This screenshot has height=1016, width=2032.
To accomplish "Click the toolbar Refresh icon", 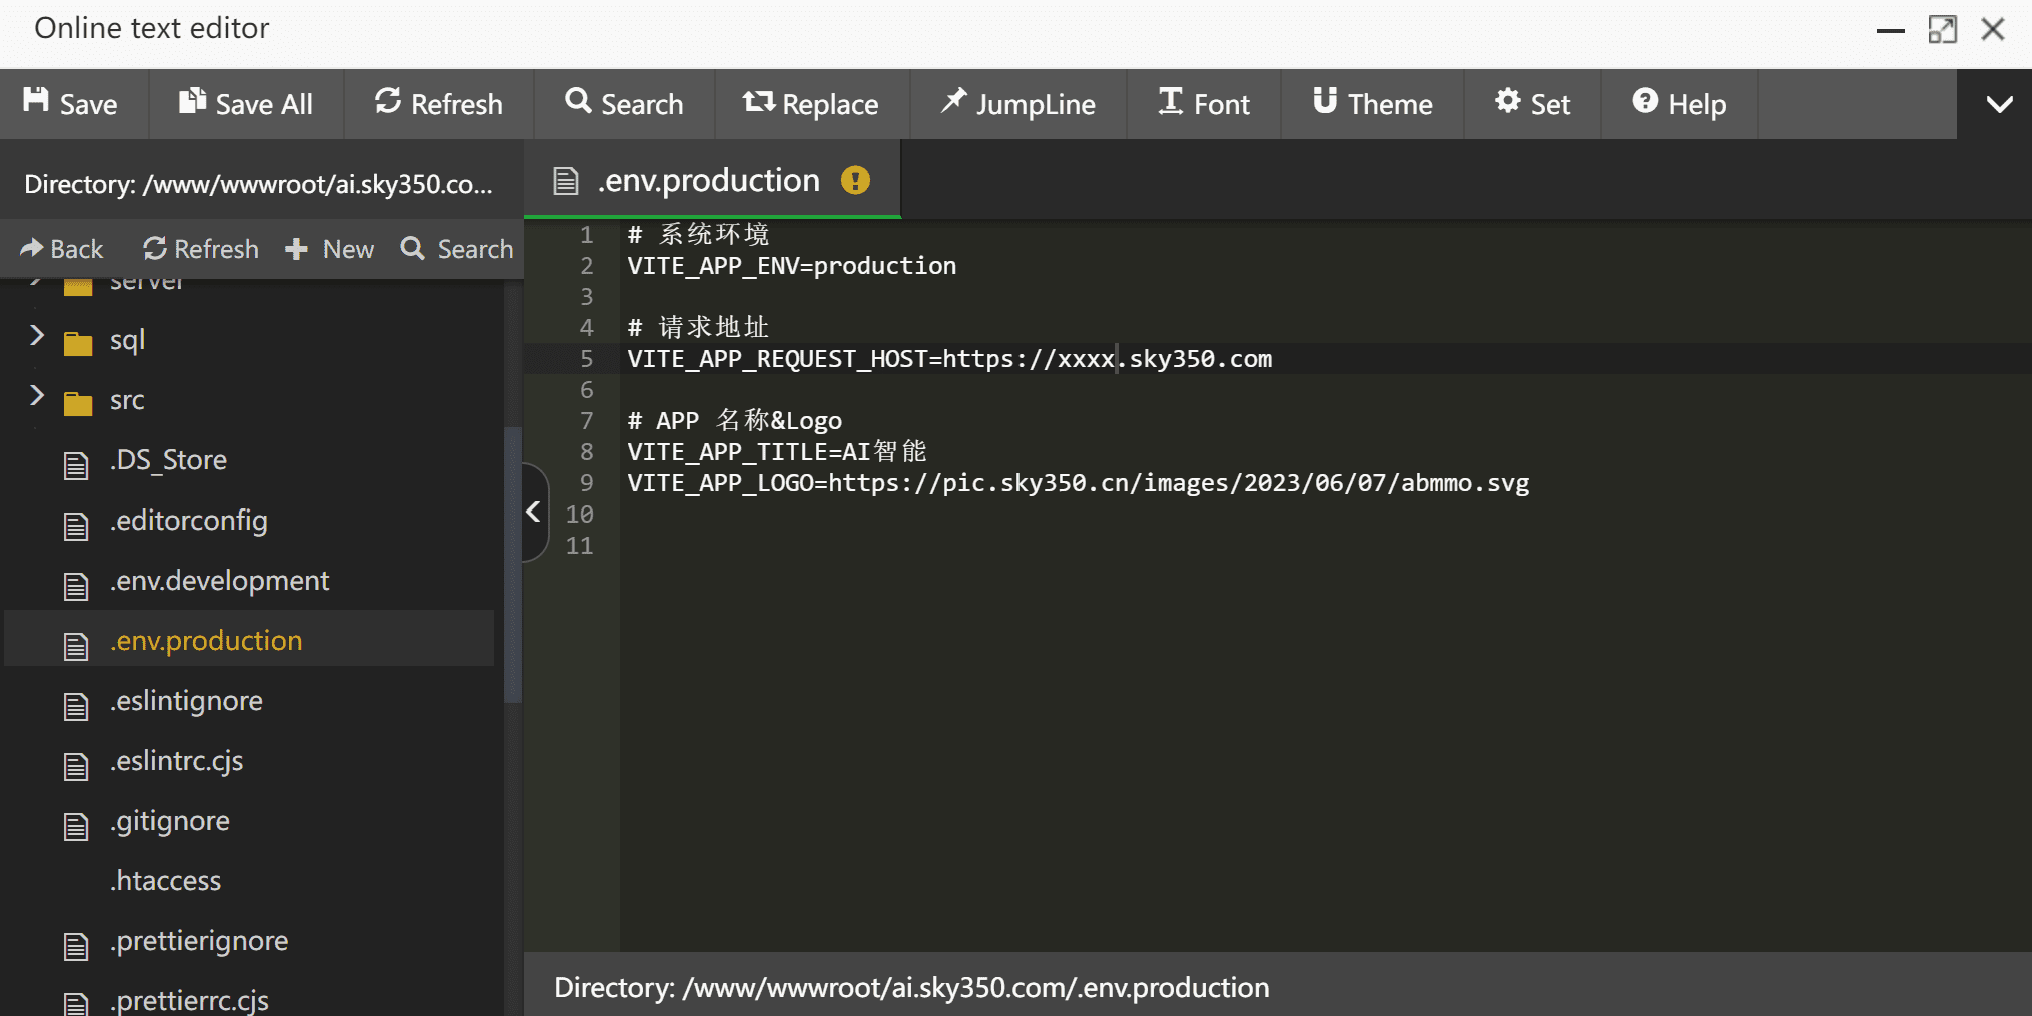I will click(388, 102).
